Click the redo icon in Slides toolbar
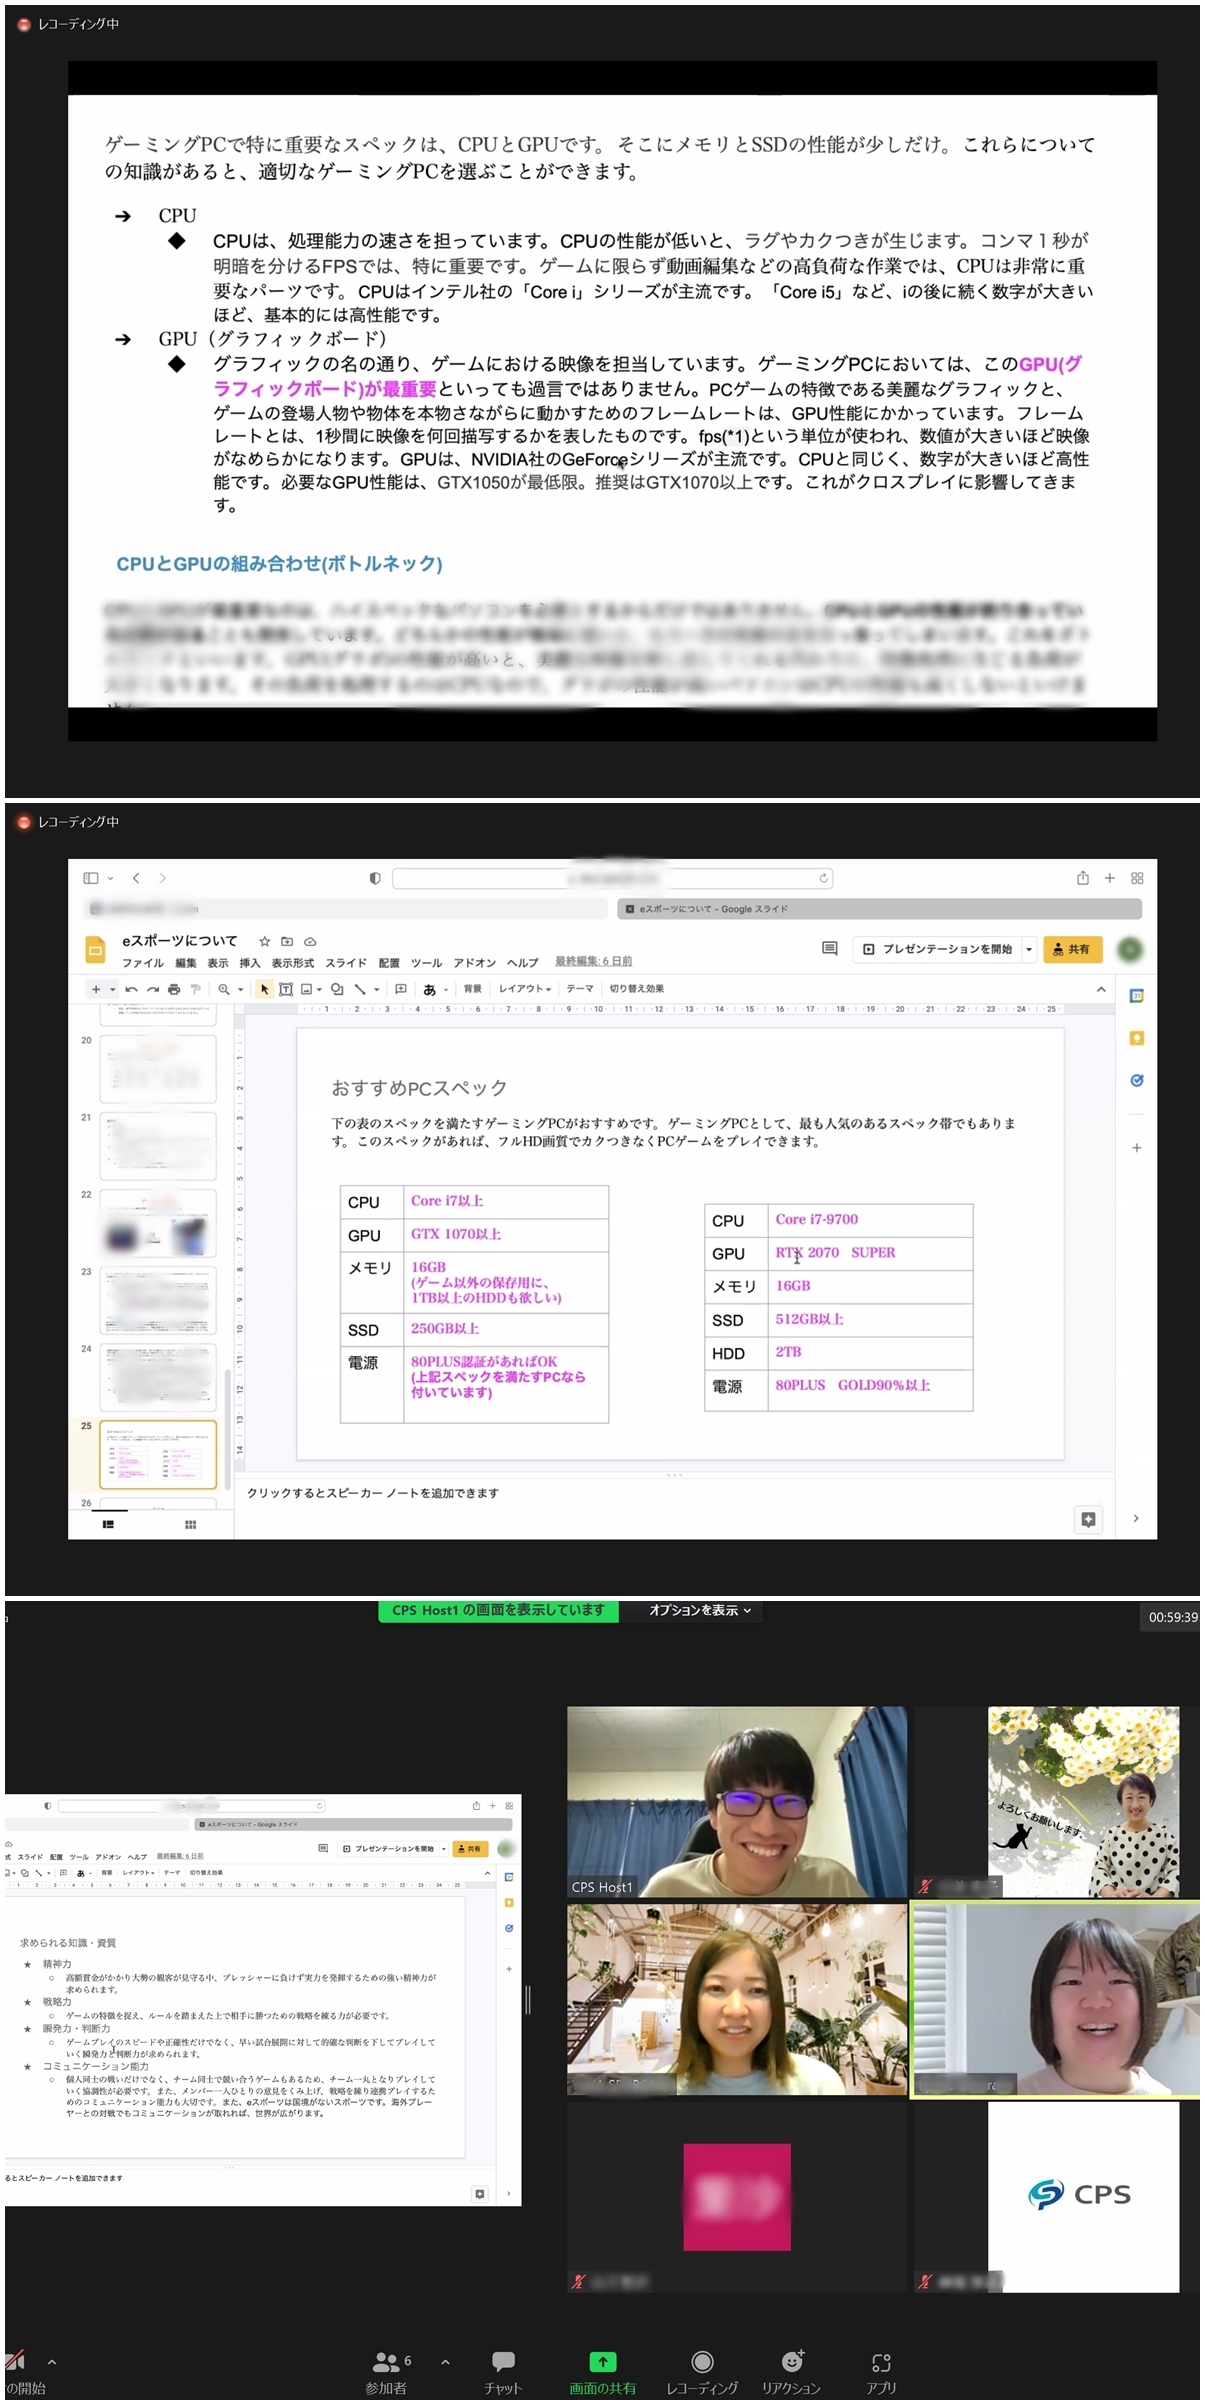1205x2405 pixels. coord(152,989)
